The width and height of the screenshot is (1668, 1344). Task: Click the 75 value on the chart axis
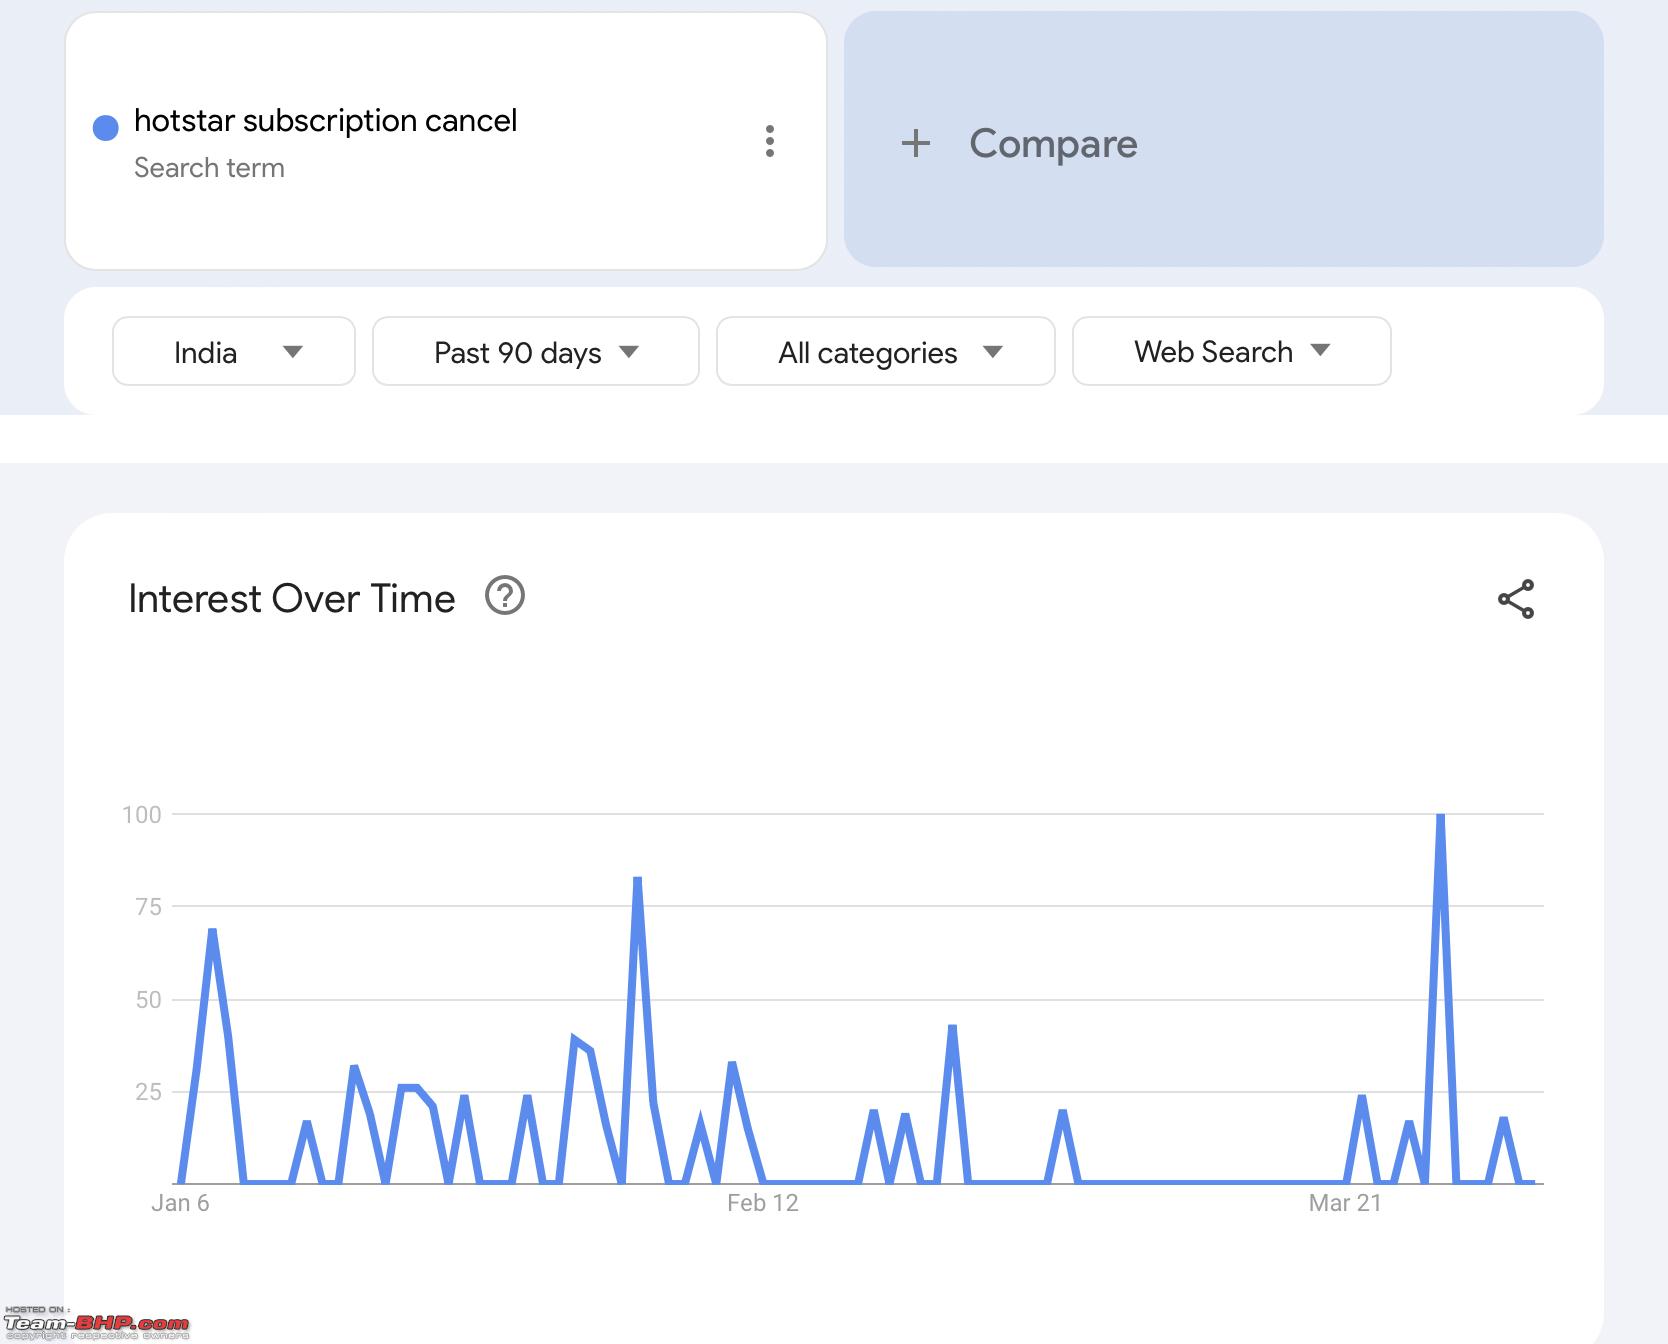tap(148, 907)
